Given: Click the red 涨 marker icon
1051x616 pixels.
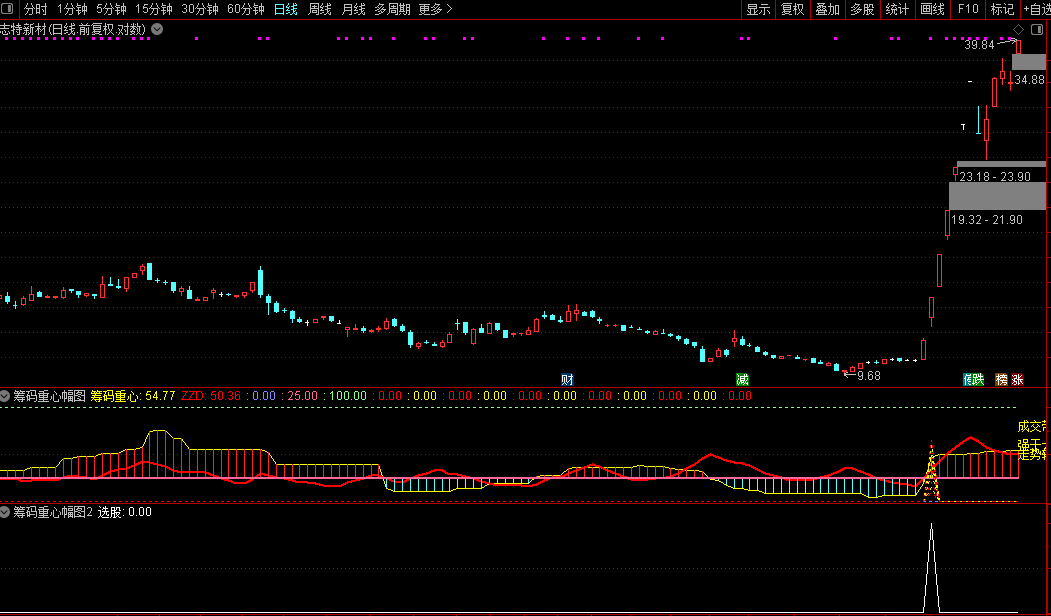Looking at the screenshot, I should 1017,380.
